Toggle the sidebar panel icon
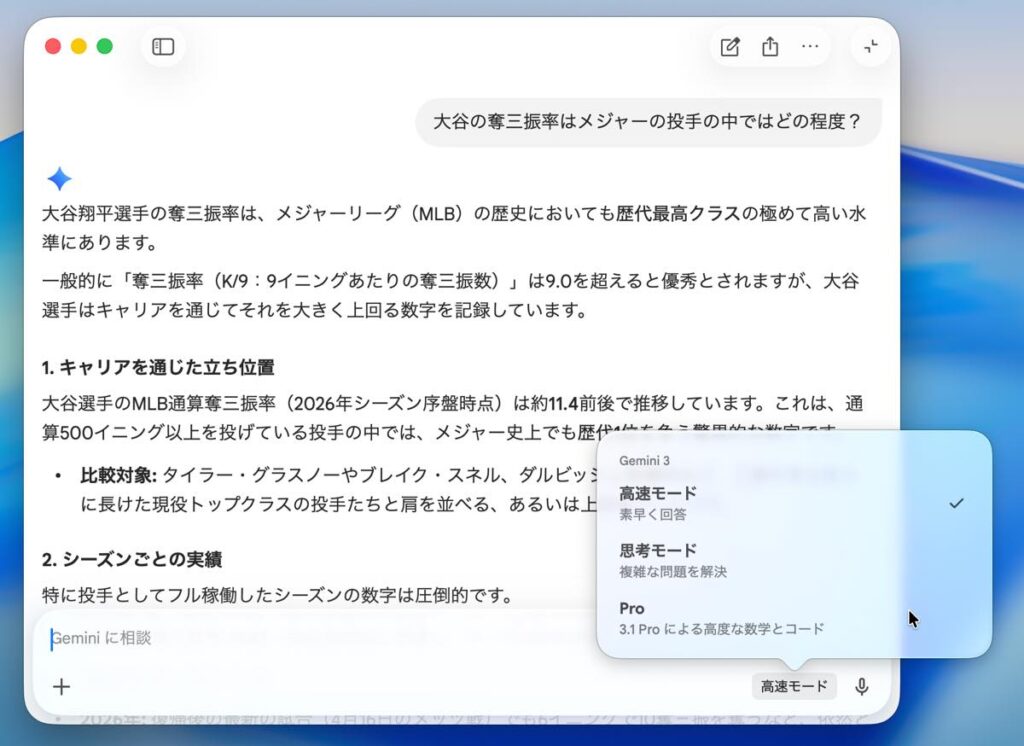 pos(163,47)
